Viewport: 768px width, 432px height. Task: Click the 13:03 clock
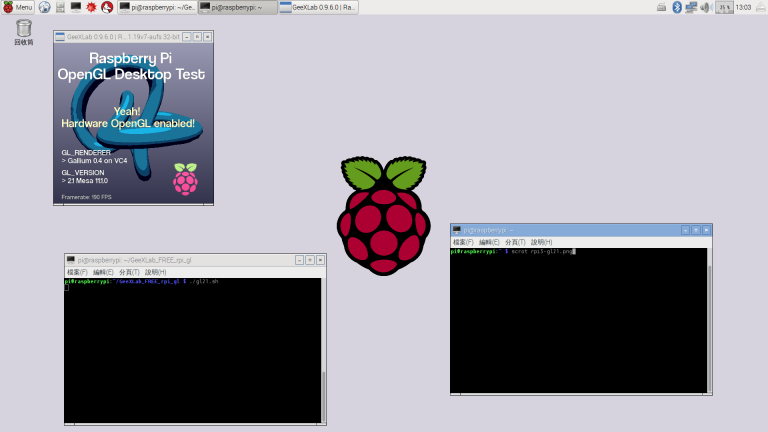point(743,7)
